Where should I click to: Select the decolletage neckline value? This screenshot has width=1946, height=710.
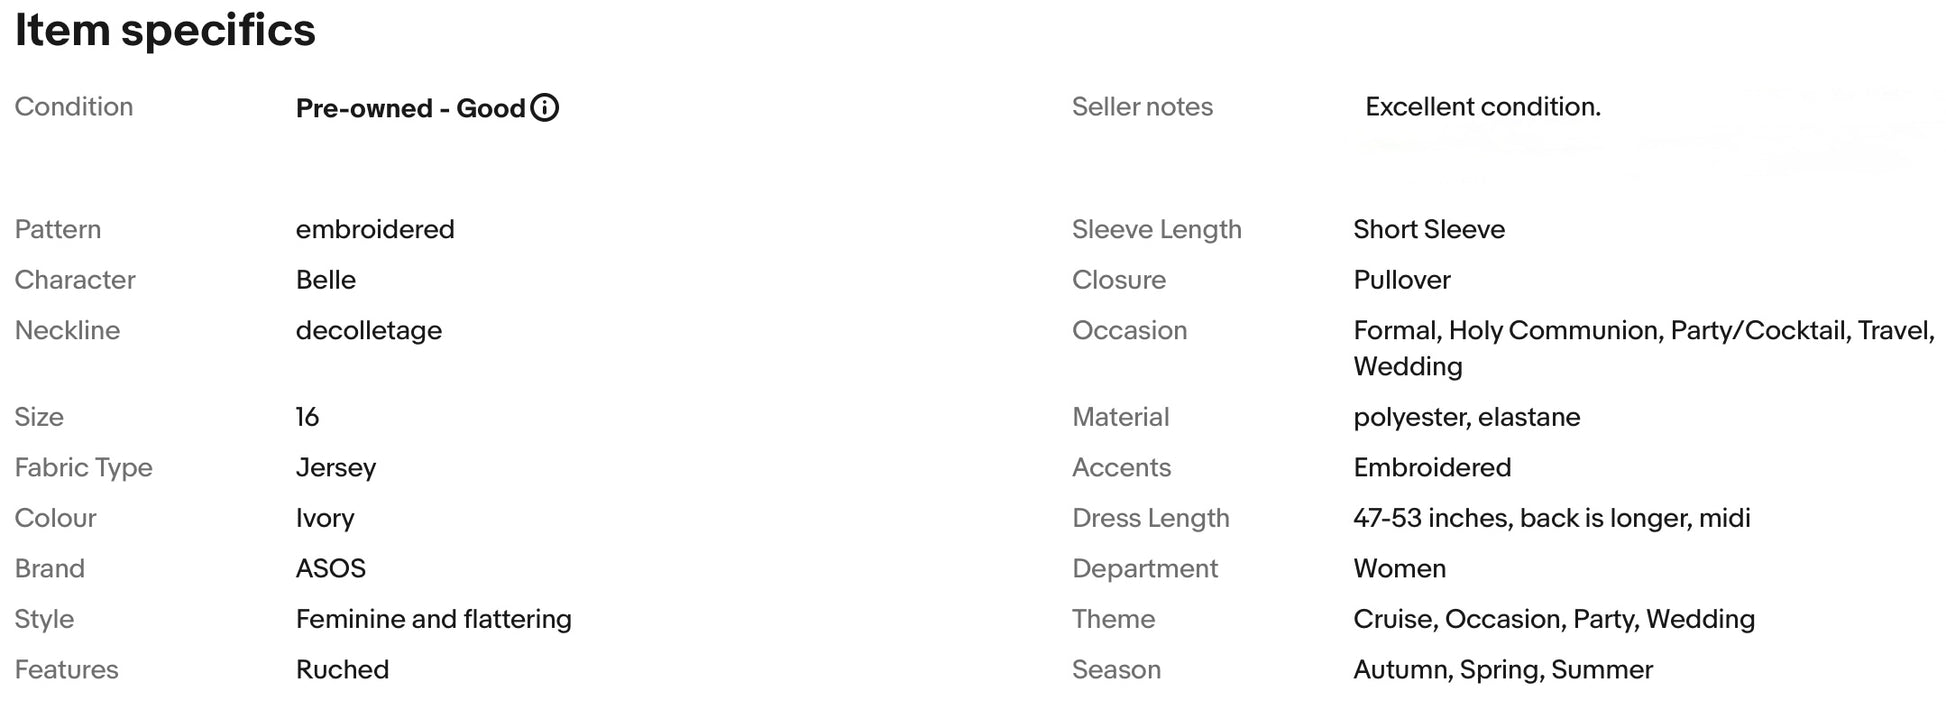click(x=369, y=331)
